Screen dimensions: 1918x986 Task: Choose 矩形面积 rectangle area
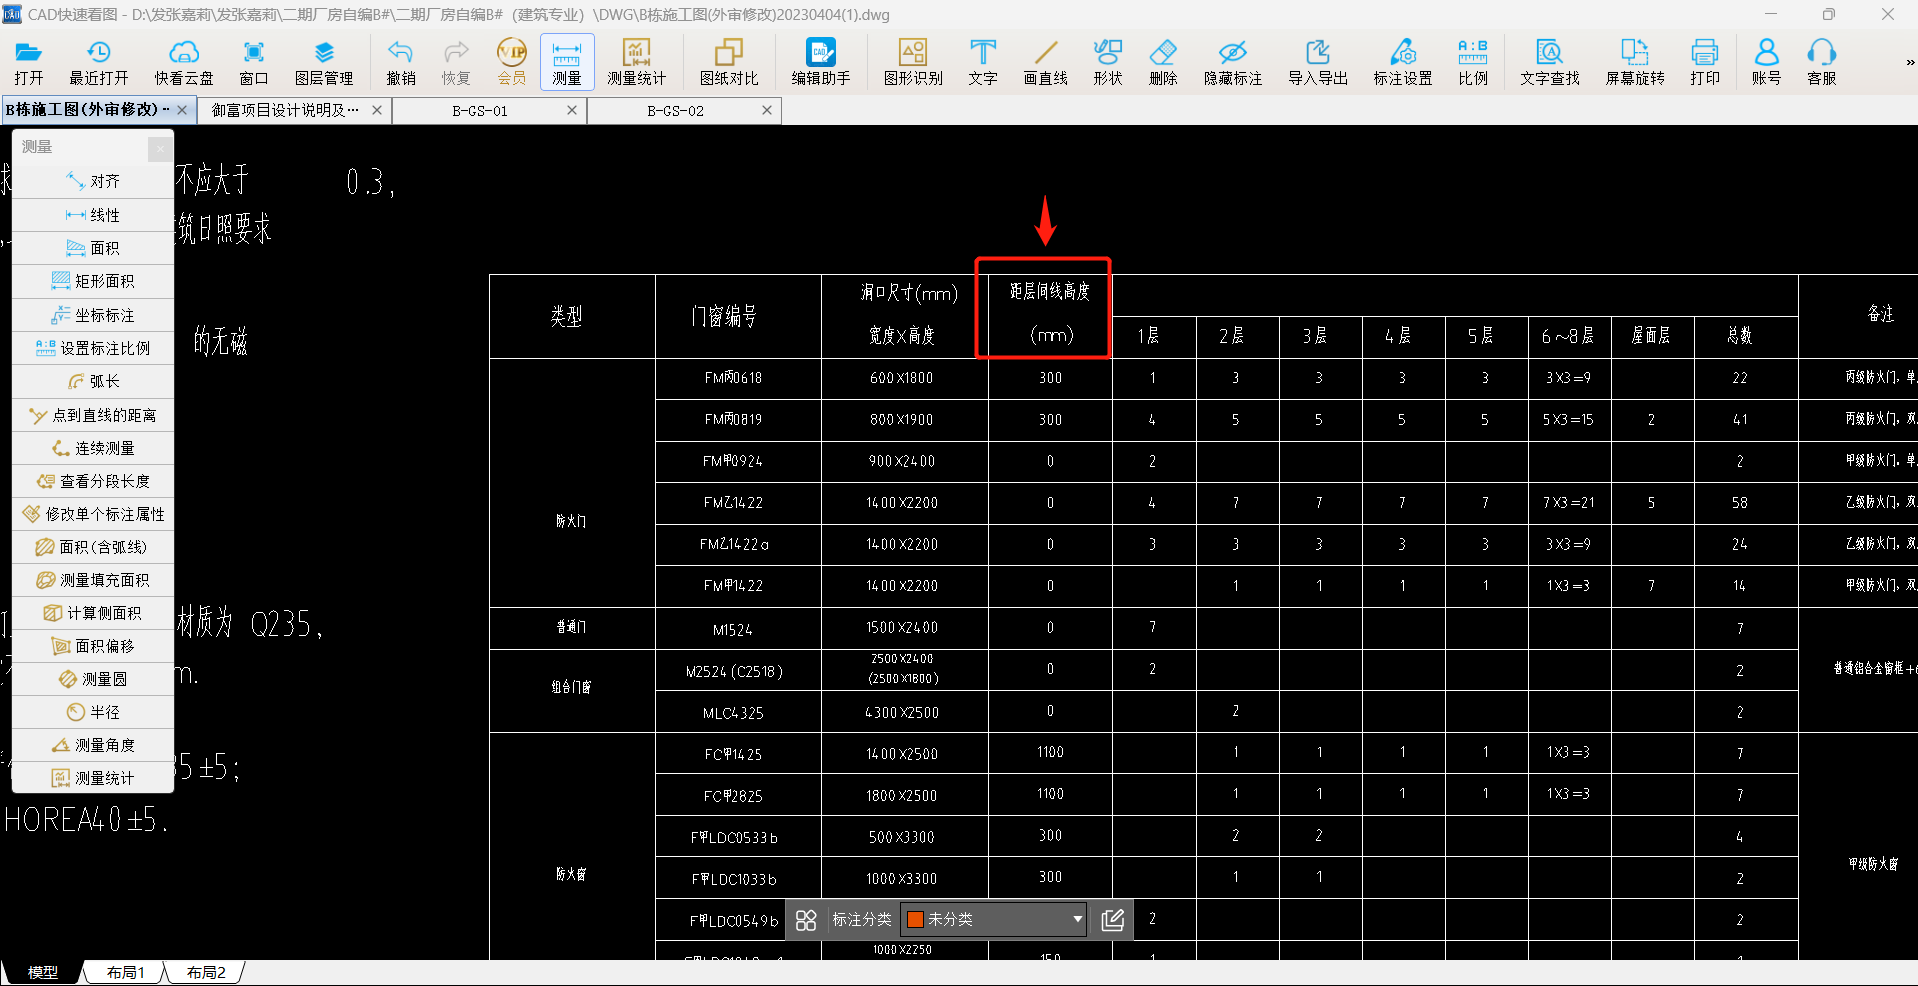[93, 281]
